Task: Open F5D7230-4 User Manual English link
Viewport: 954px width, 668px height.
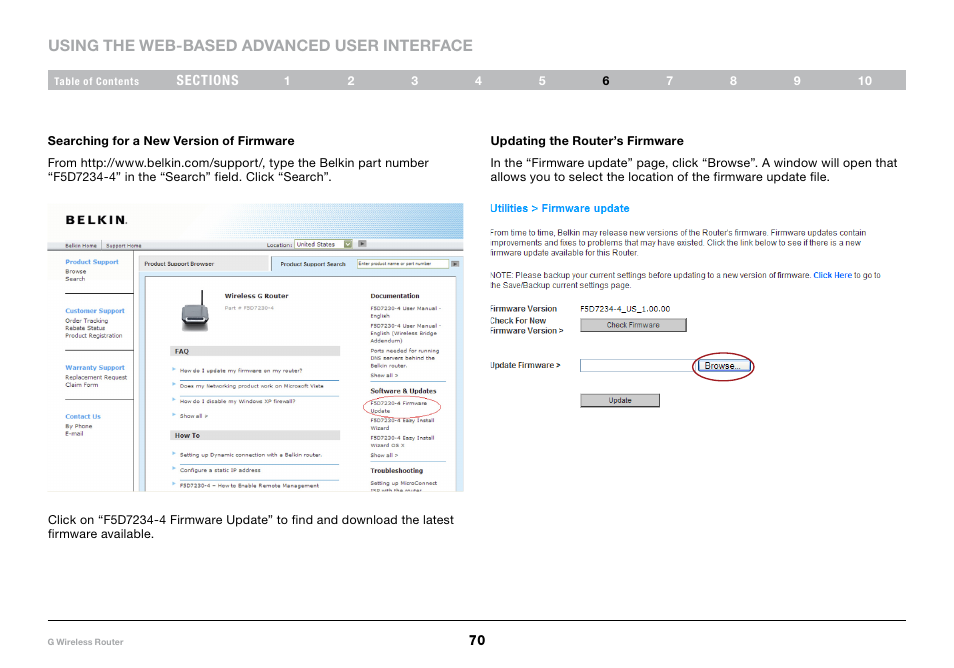Action: pyautogui.click(x=405, y=312)
